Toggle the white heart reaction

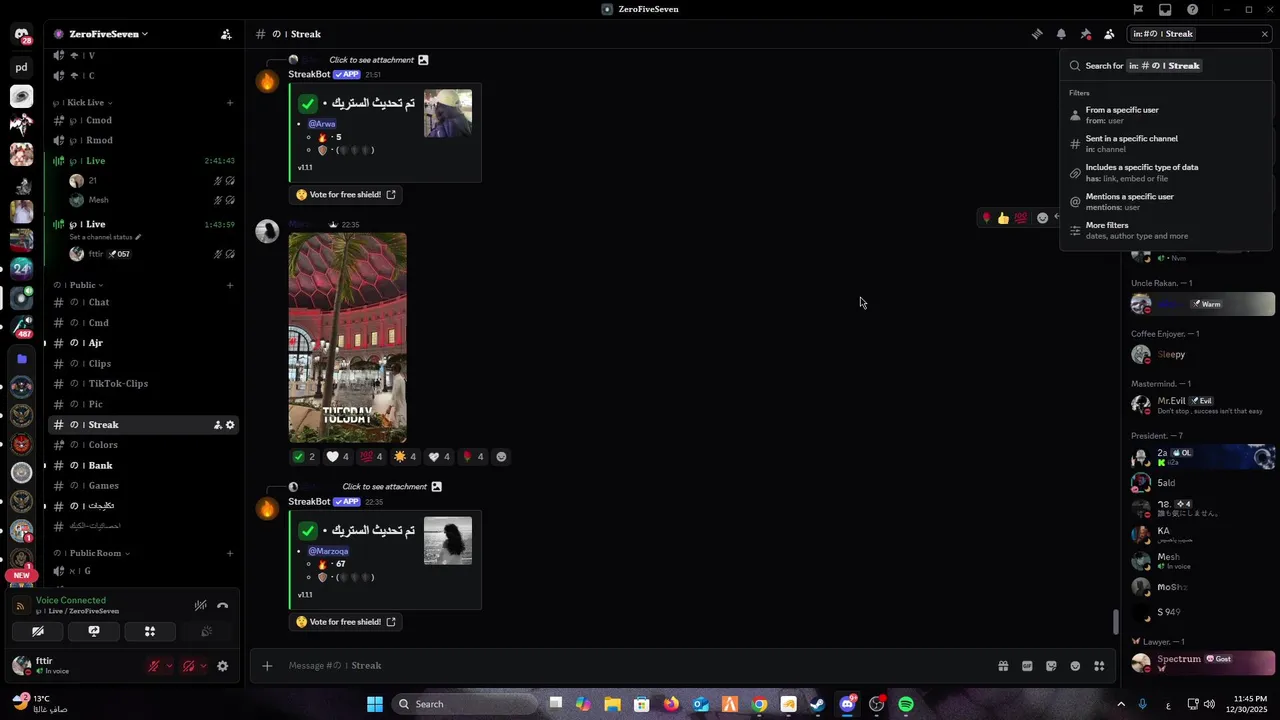pyautogui.click(x=338, y=457)
